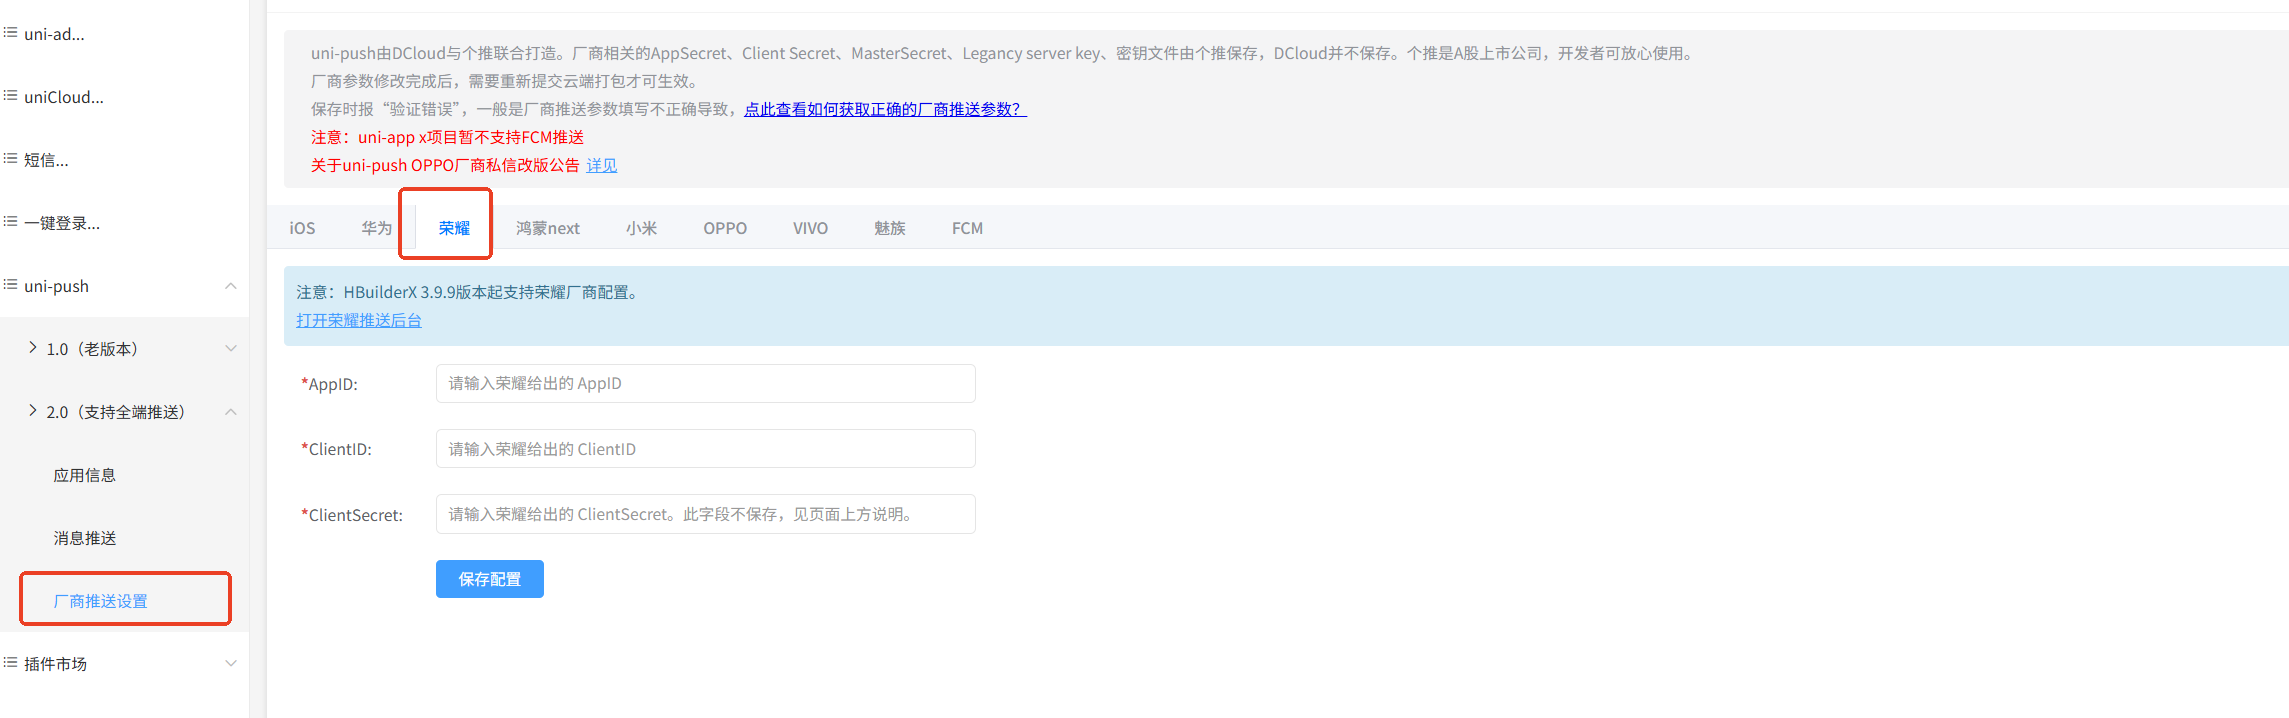
Task: Expand the 插件市场 menu chevron
Action: 231,664
